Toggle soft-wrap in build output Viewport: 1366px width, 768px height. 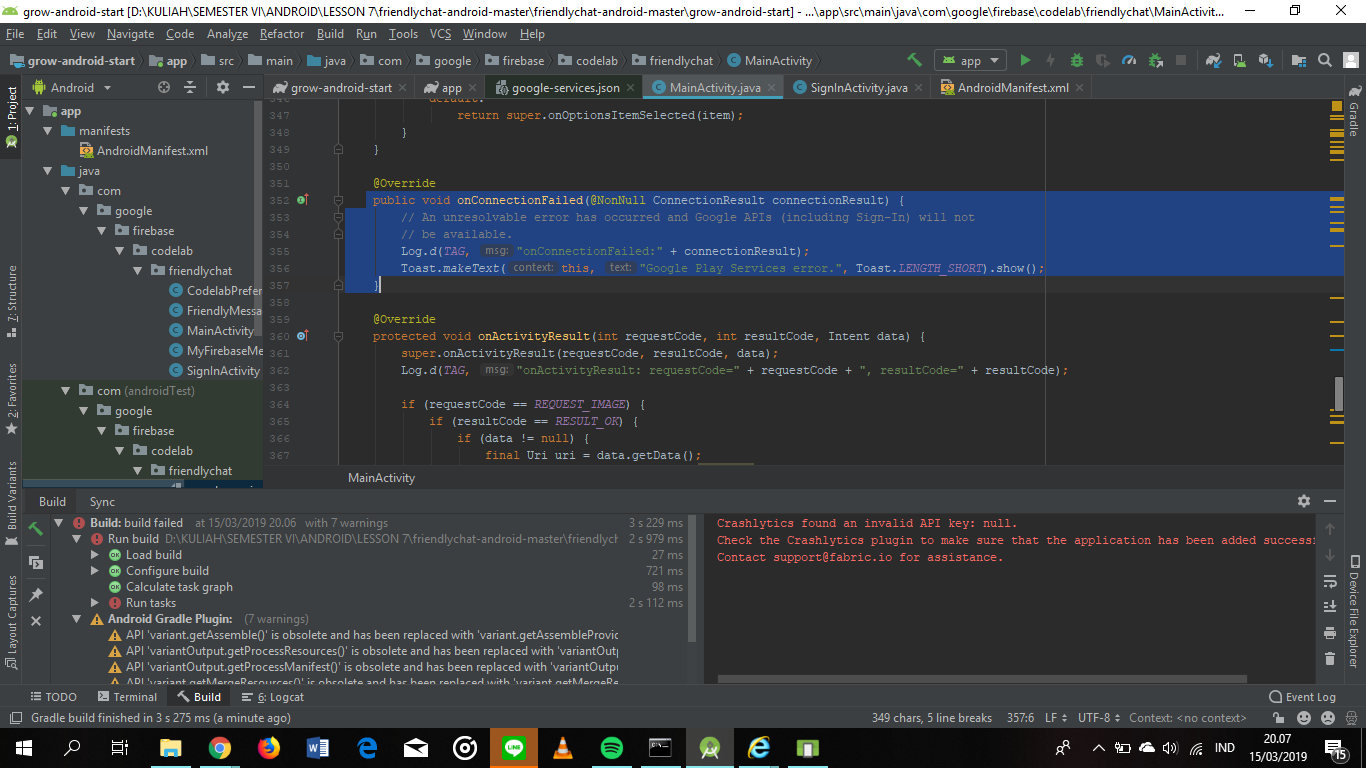[x=1330, y=581]
